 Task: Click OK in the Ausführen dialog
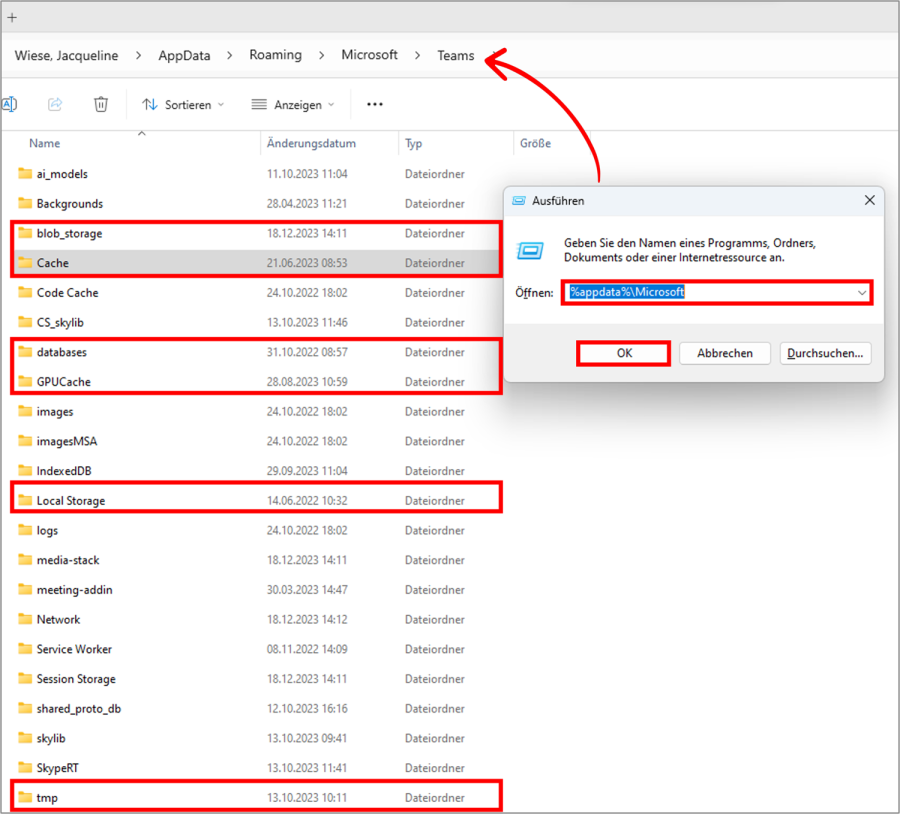click(x=623, y=353)
